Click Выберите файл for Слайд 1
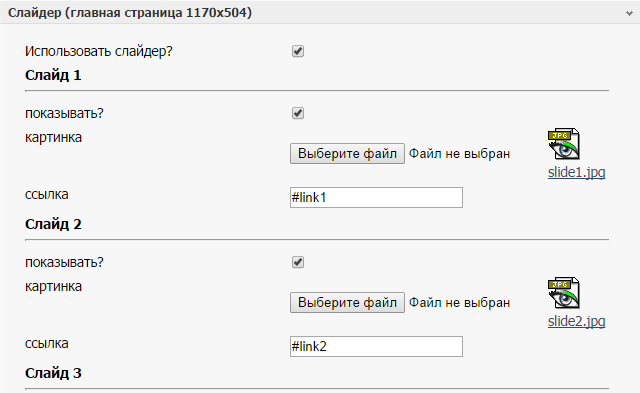This screenshot has width=640, height=393. pyautogui.click(x=347, y=153)
